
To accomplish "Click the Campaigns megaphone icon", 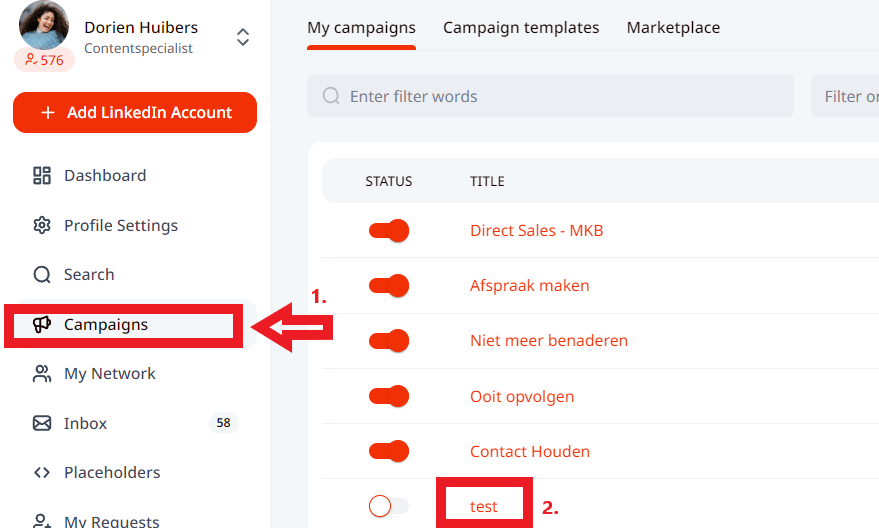I will (x=42, y=325).
